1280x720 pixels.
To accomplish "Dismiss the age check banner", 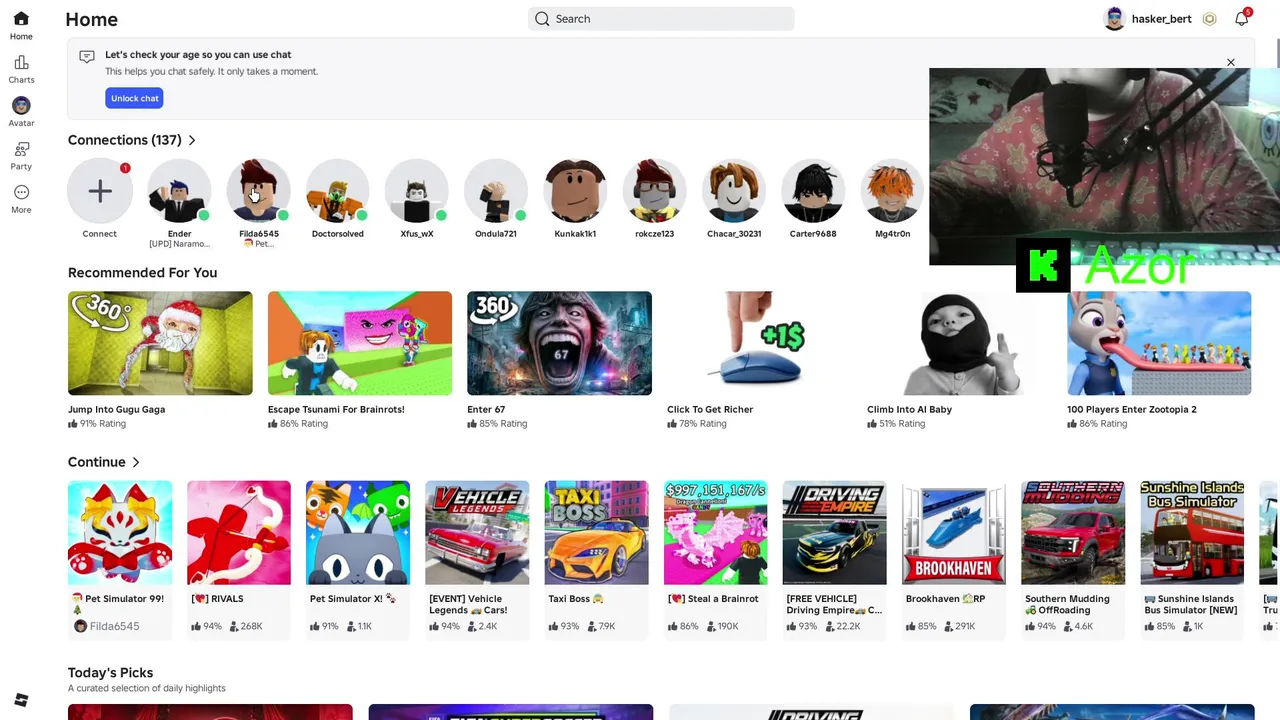I will (x=1231, y=62).
